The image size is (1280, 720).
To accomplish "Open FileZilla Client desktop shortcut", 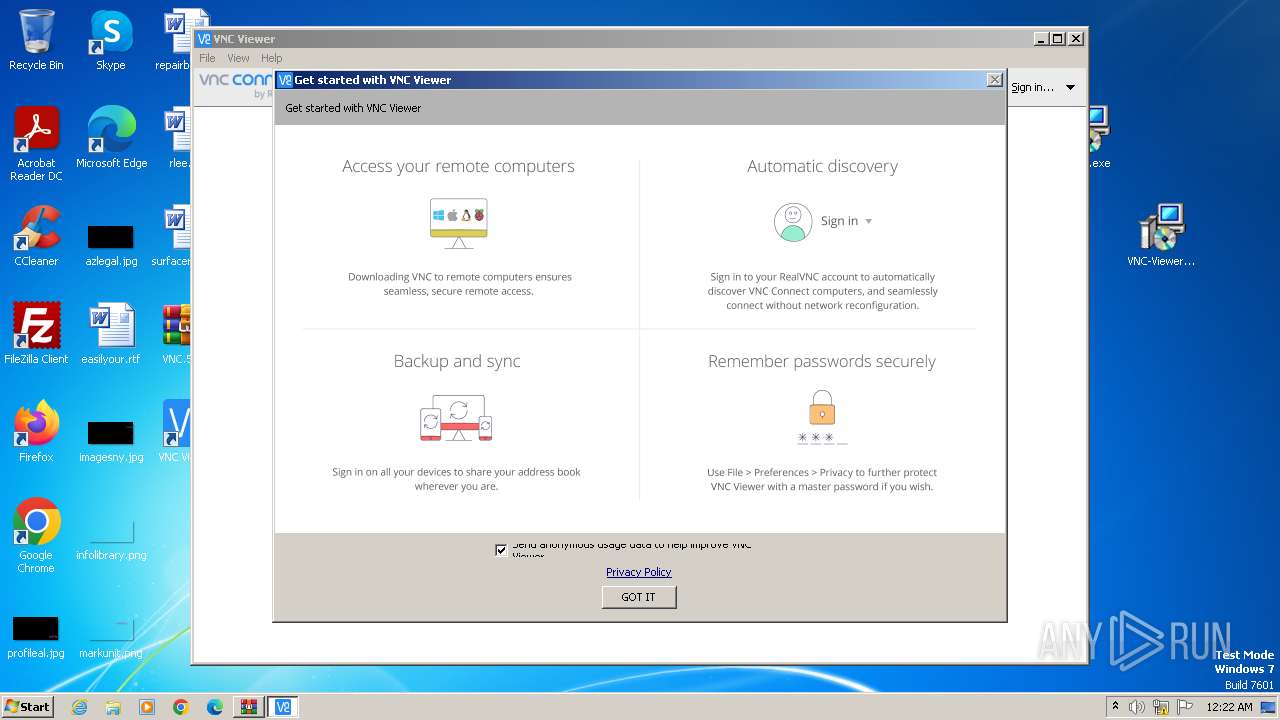I will tap(36, 334).
